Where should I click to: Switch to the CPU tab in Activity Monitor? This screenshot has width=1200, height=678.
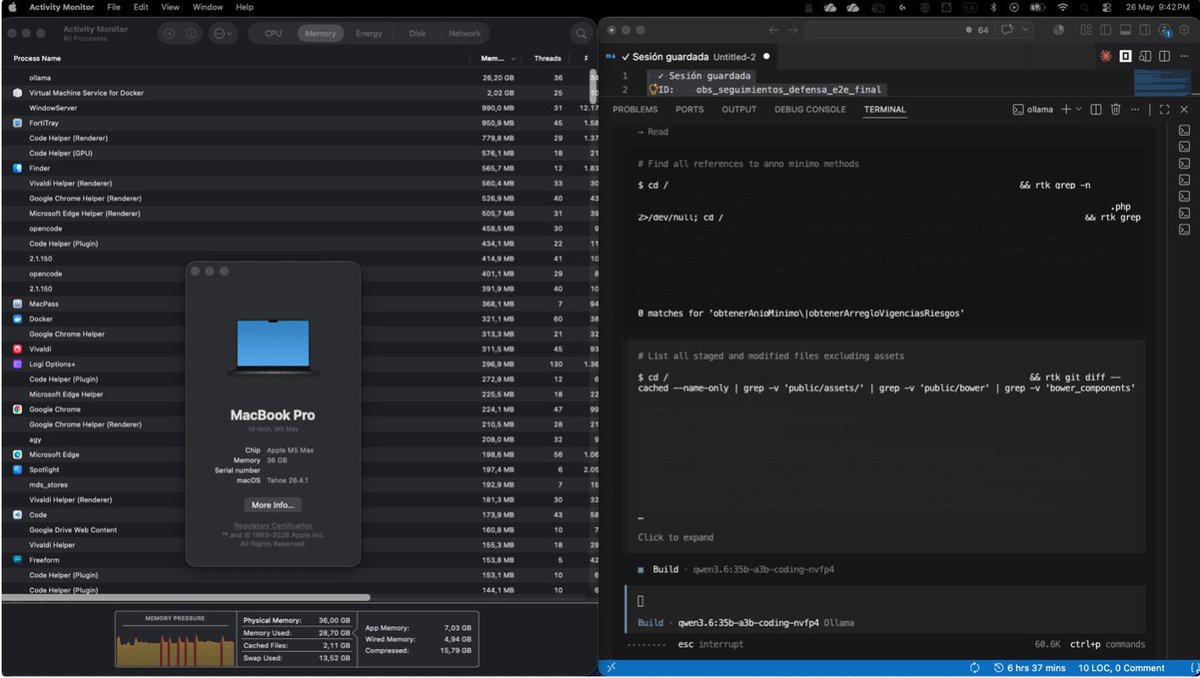(273, 33)
